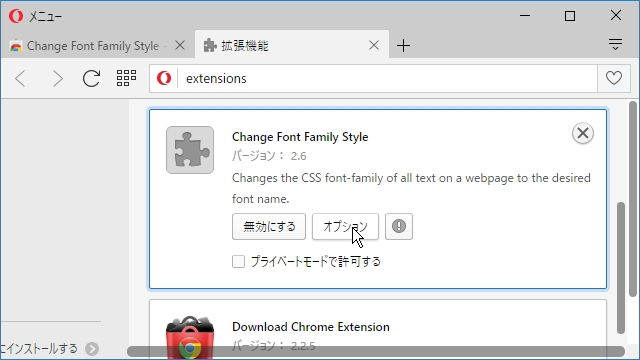
Task: Click the vertical scrollbar thumb
Action: click(621, 267)
